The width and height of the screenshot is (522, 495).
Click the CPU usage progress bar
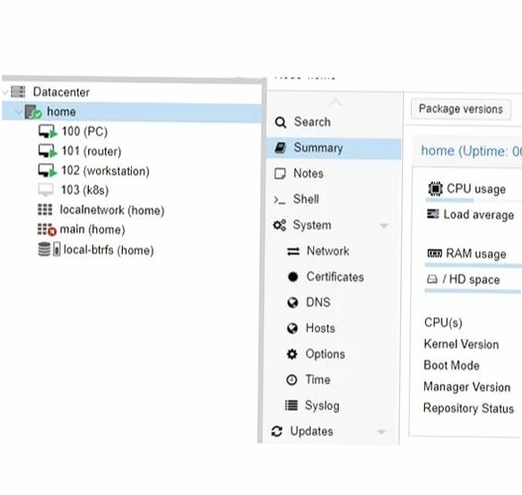(473, 200)
